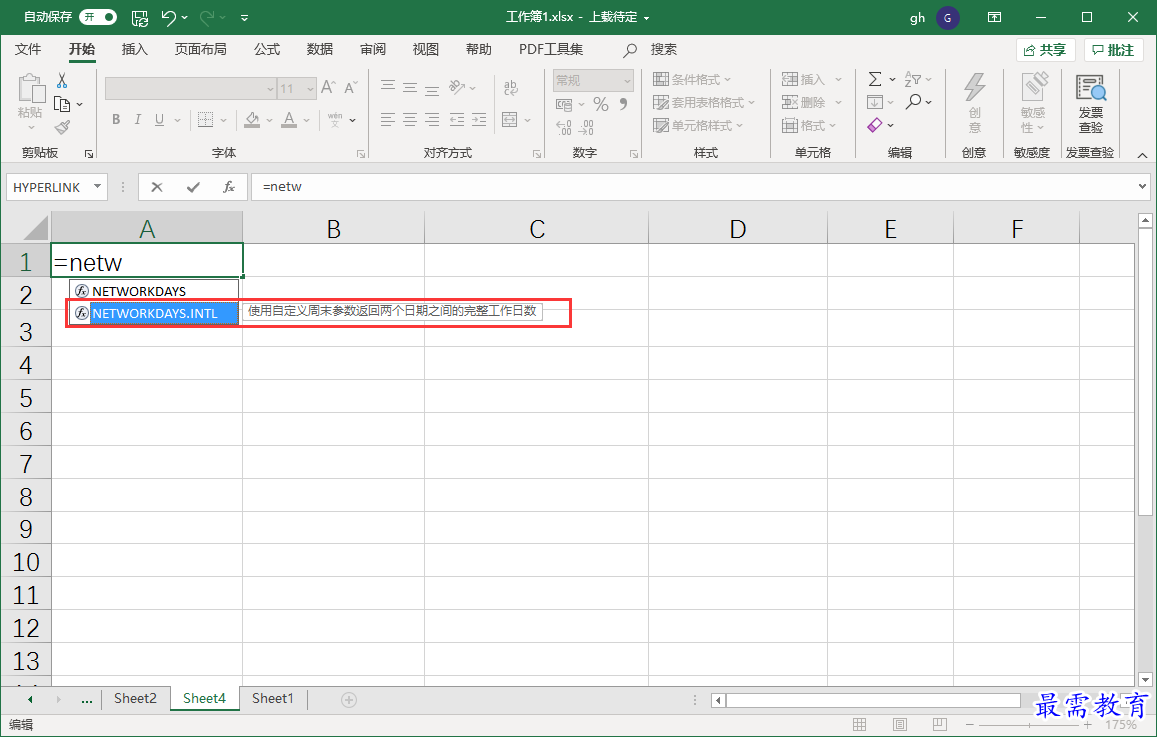Click the Orientation text angle icon
Image resolution: width=1157 pixels, height=737 pixels.
(x=457, y=87)
